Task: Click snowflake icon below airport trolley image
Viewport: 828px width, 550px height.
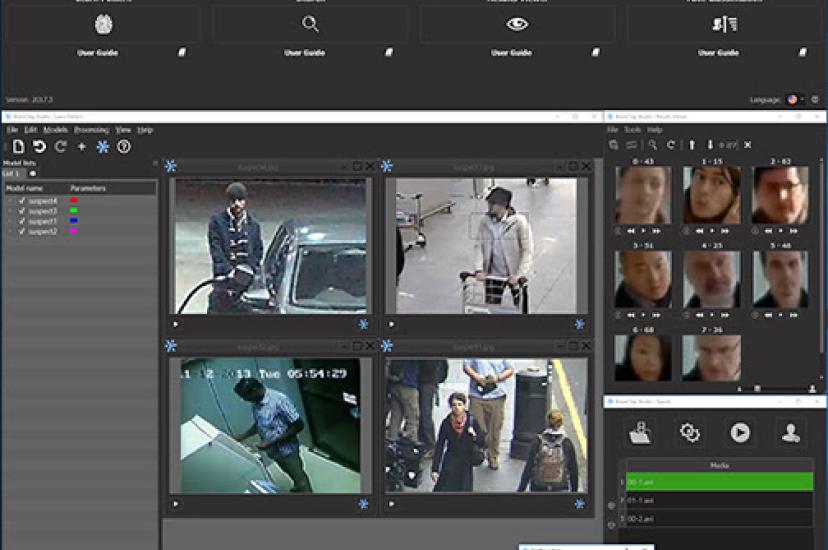Action: (x=580, y=324)
